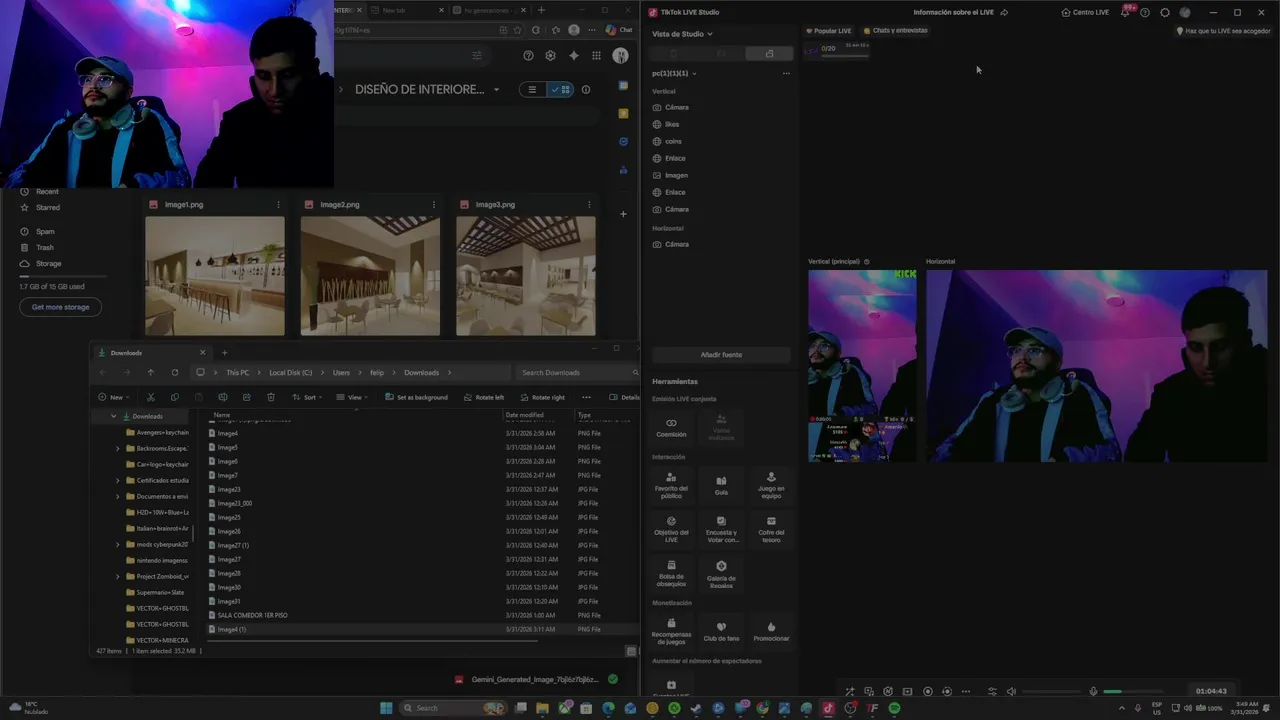Viewport: 1280px width, 720px height.
Task: Open the Coemisión tool
Action: [671, 427]
